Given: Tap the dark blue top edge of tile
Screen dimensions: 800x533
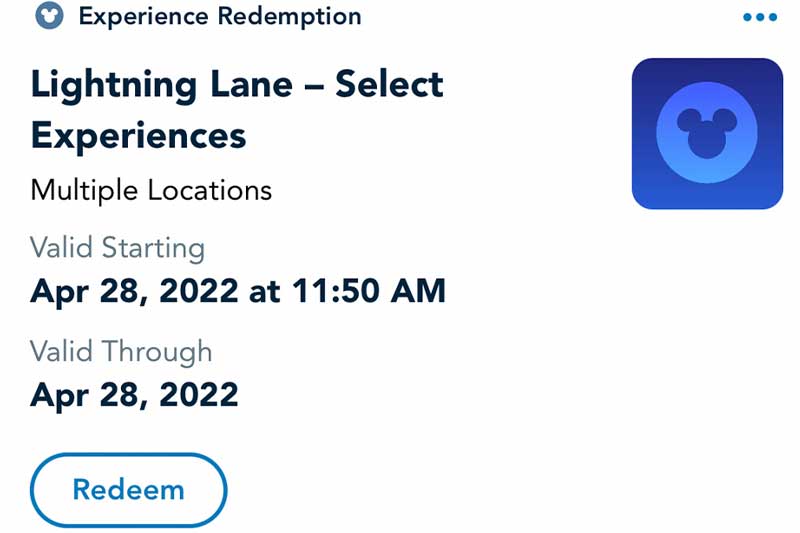Looking at the screenshot, I should pyautogui.click(x=707, y=64).
